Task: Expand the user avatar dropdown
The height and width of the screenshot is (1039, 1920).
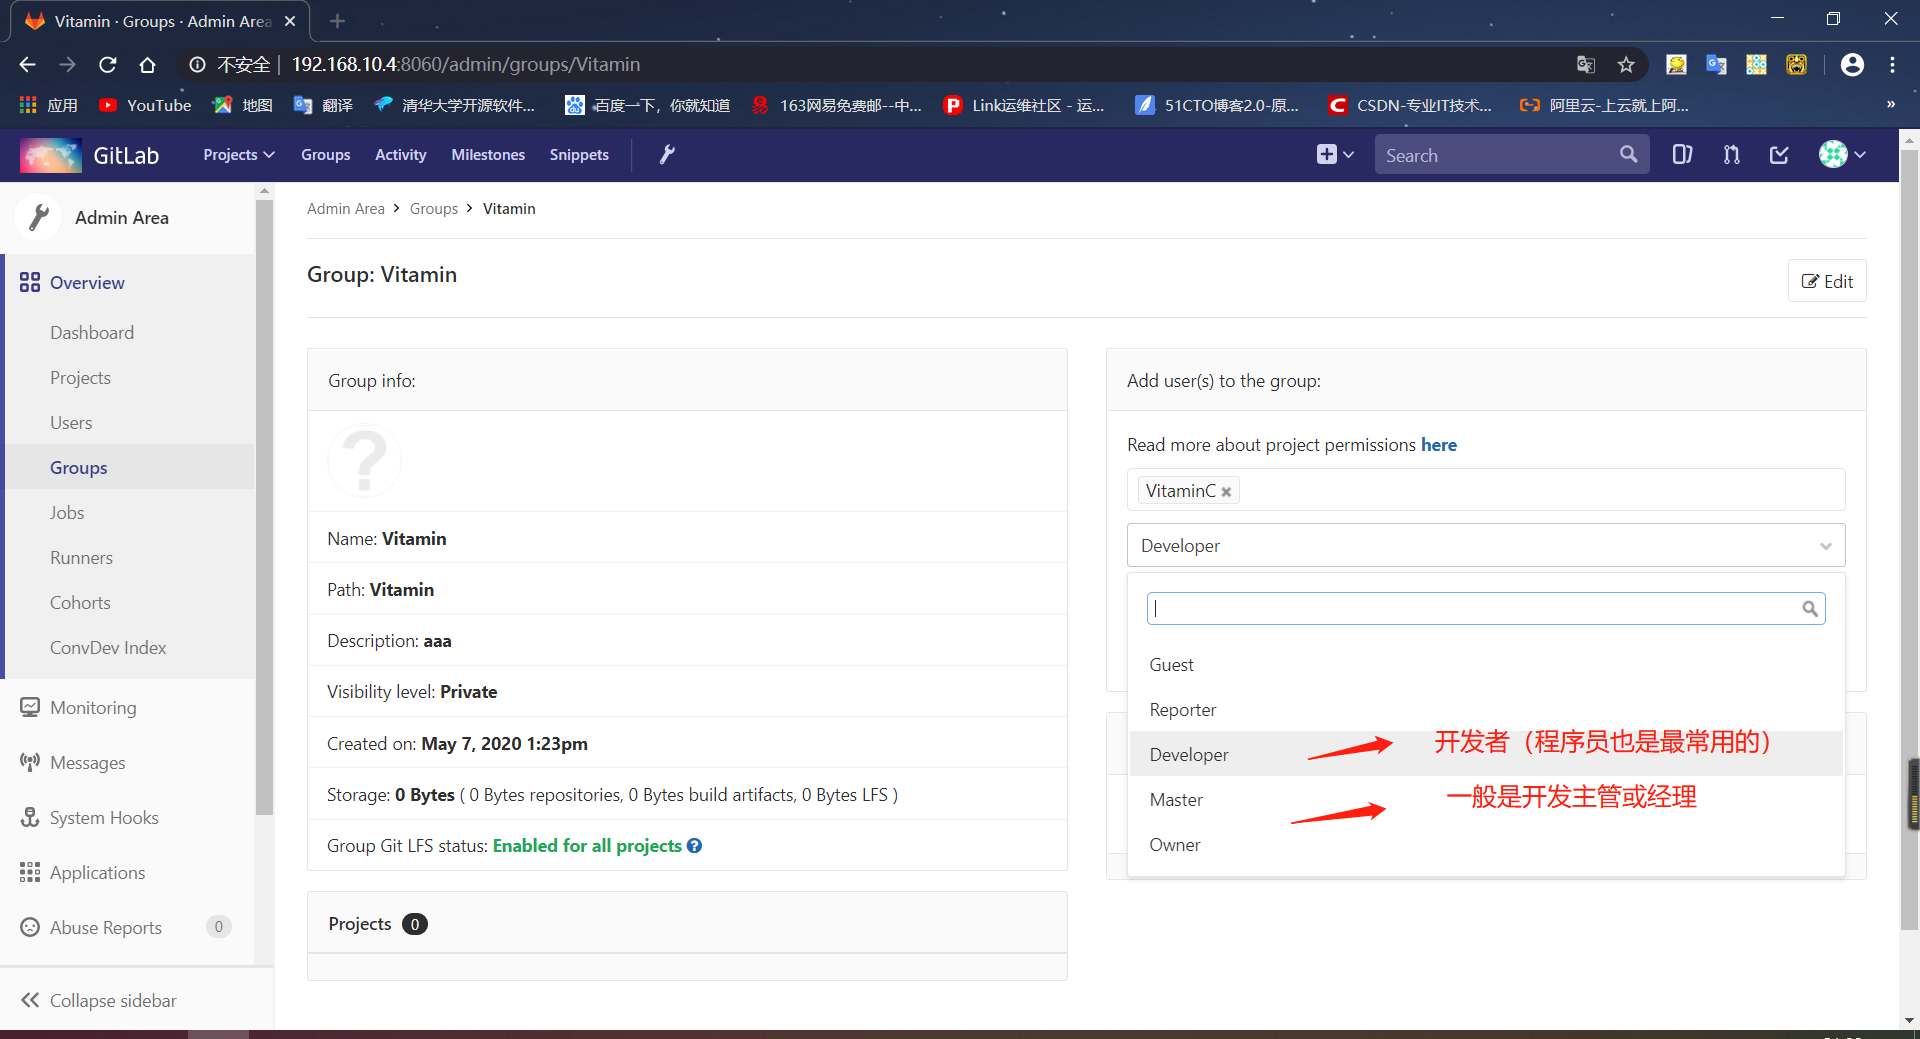Action: click(1841, 155)
